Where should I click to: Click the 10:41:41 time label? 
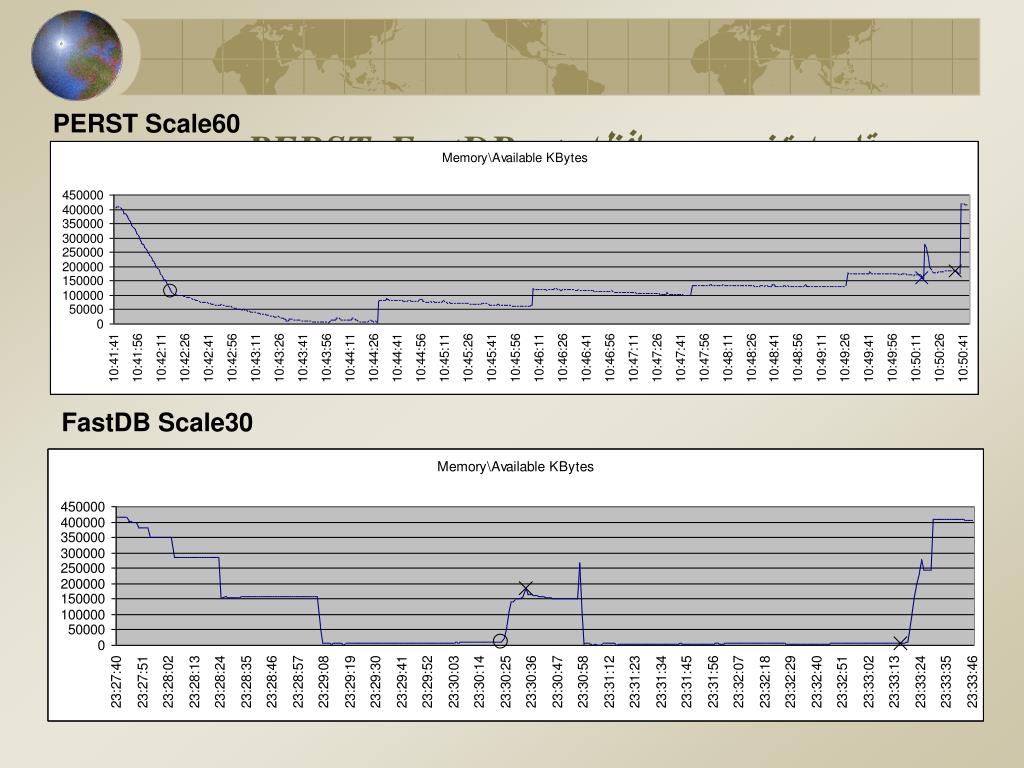click(x=114, y=357)
